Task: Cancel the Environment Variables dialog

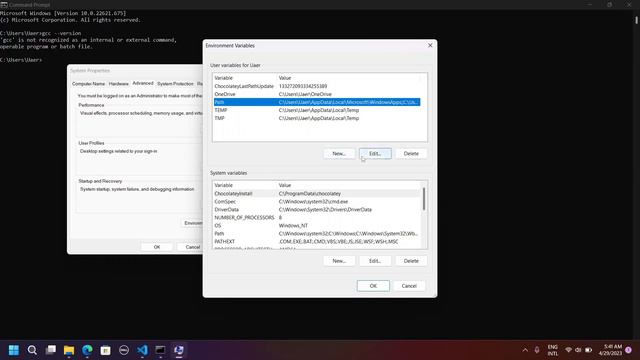Action: 409,286
